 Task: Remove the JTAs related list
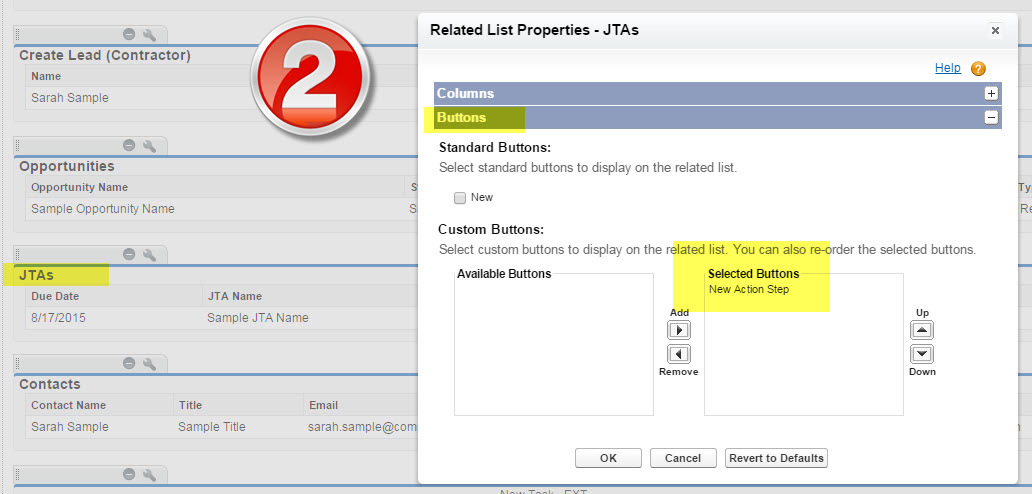click(129, 254)
